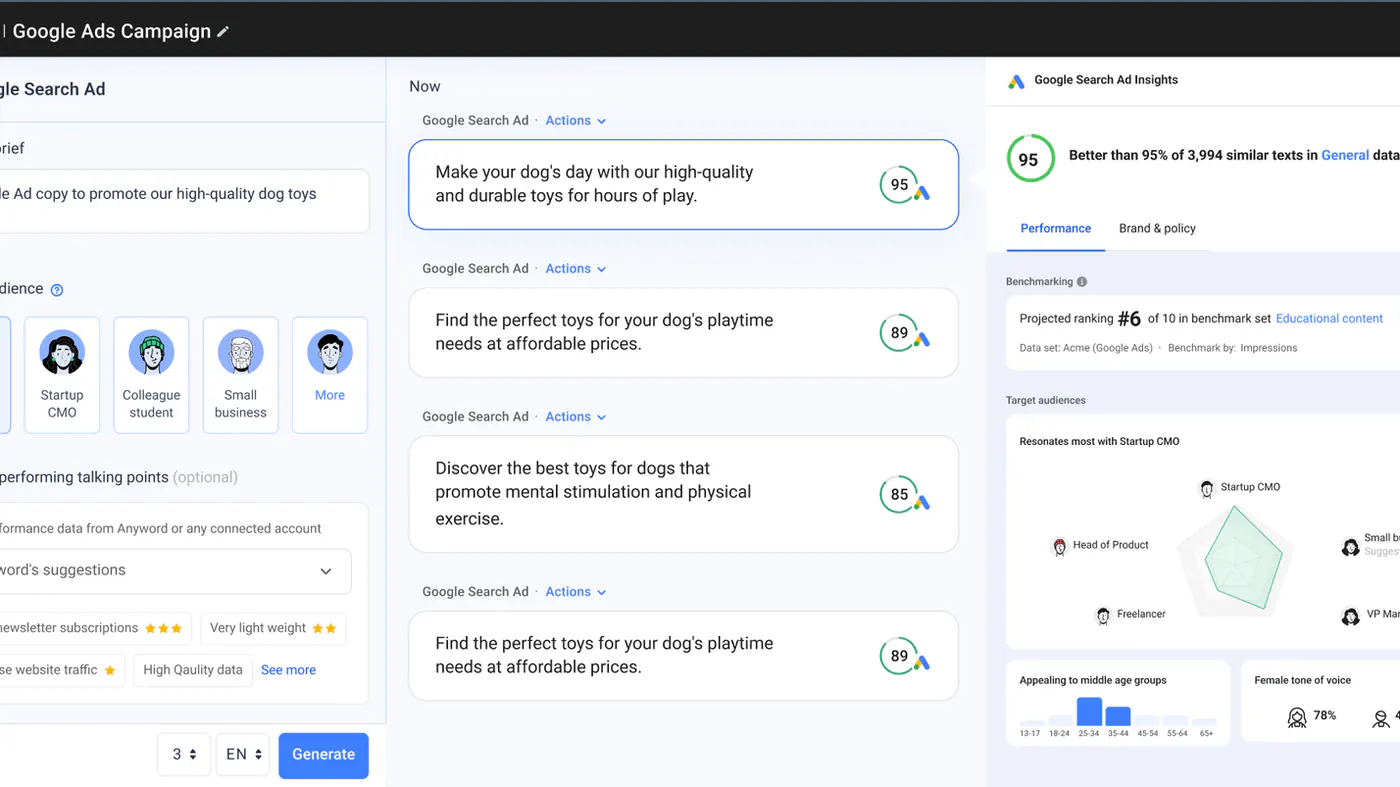Select the Very light weight talking point
The width and height of the screenshot is (1400, 787).
273,628
